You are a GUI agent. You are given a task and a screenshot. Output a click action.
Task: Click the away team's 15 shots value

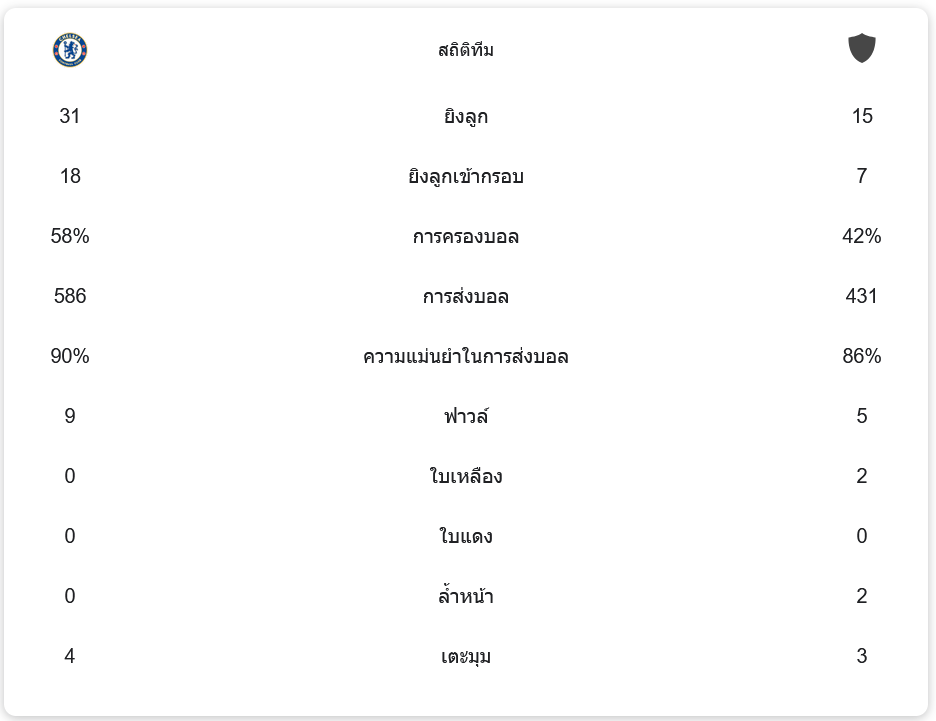click(862, 117)
